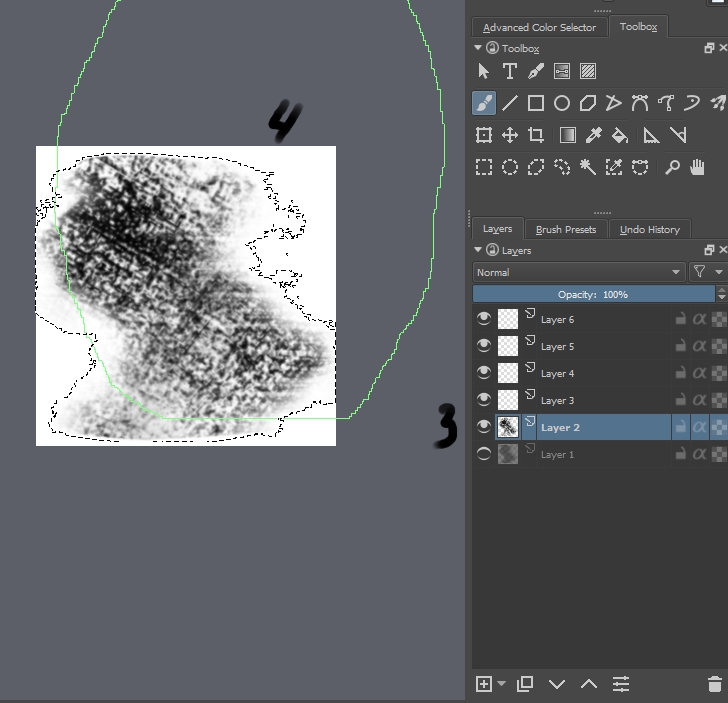Viewport: 728px width, 703px height.
Task: Activate the Contiguous Selection magic wand
Action: (588, 167)
